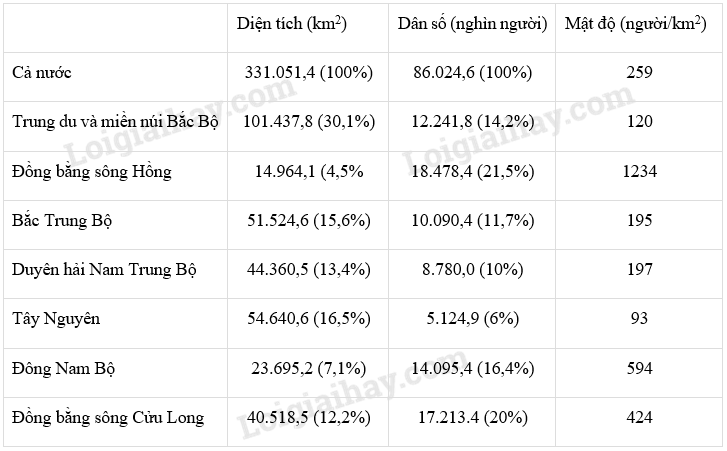Select the "Bắc Trung Bộ" row label

click(x=62, y=221)
